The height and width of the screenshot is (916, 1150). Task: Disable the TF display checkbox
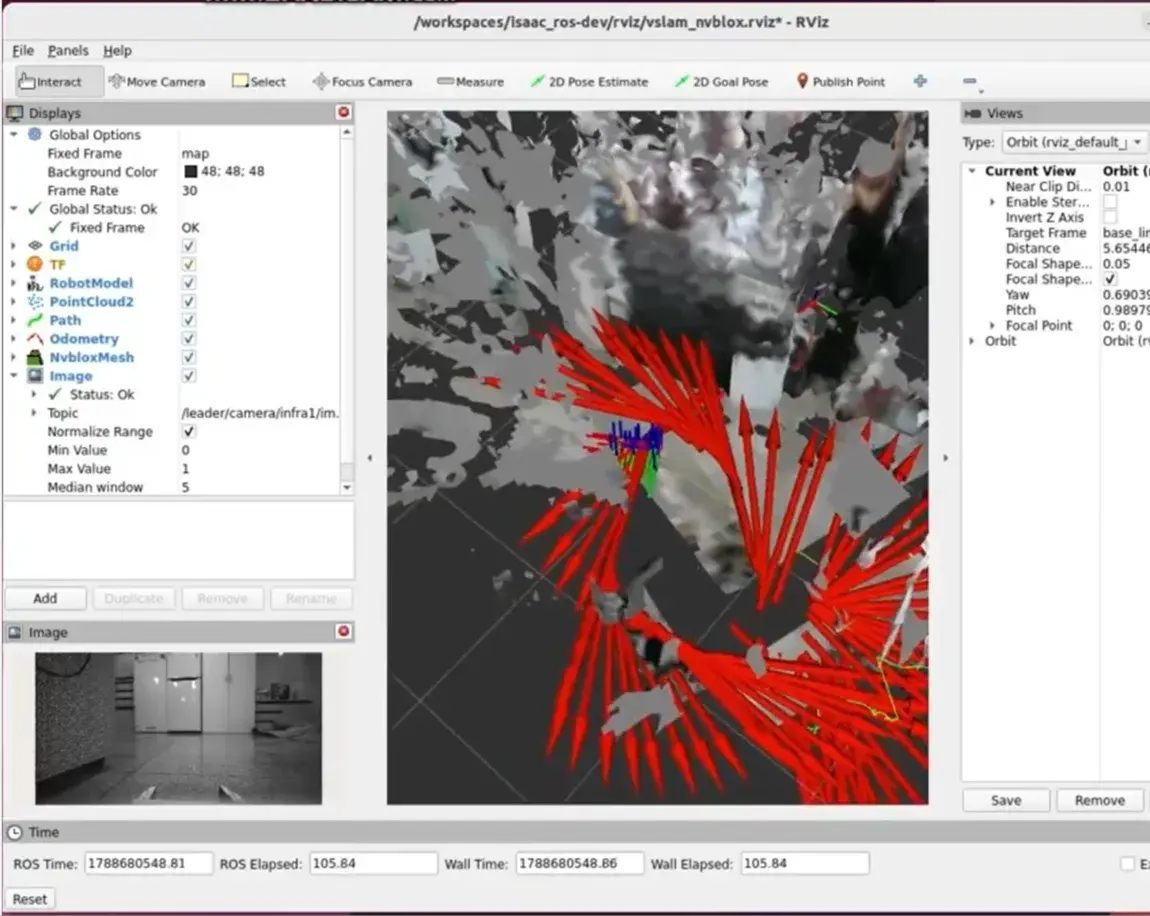click(188, 264)
